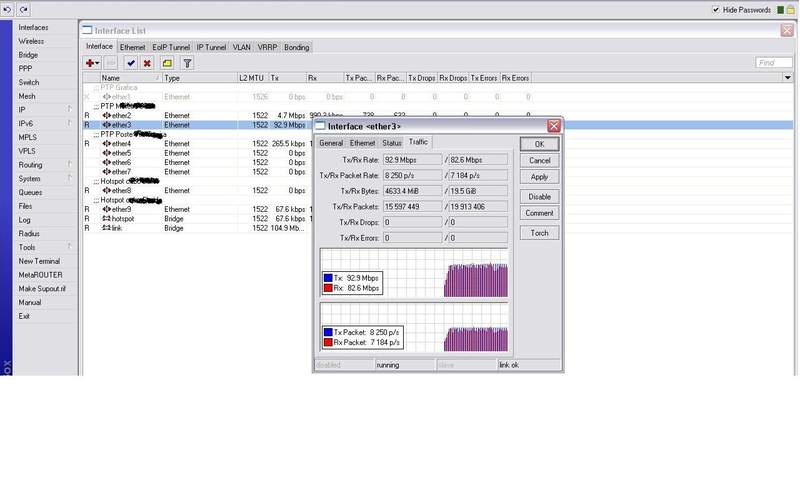Expand the Tools submenu
This screenshot has width=800, height=500.
[43, 247]
